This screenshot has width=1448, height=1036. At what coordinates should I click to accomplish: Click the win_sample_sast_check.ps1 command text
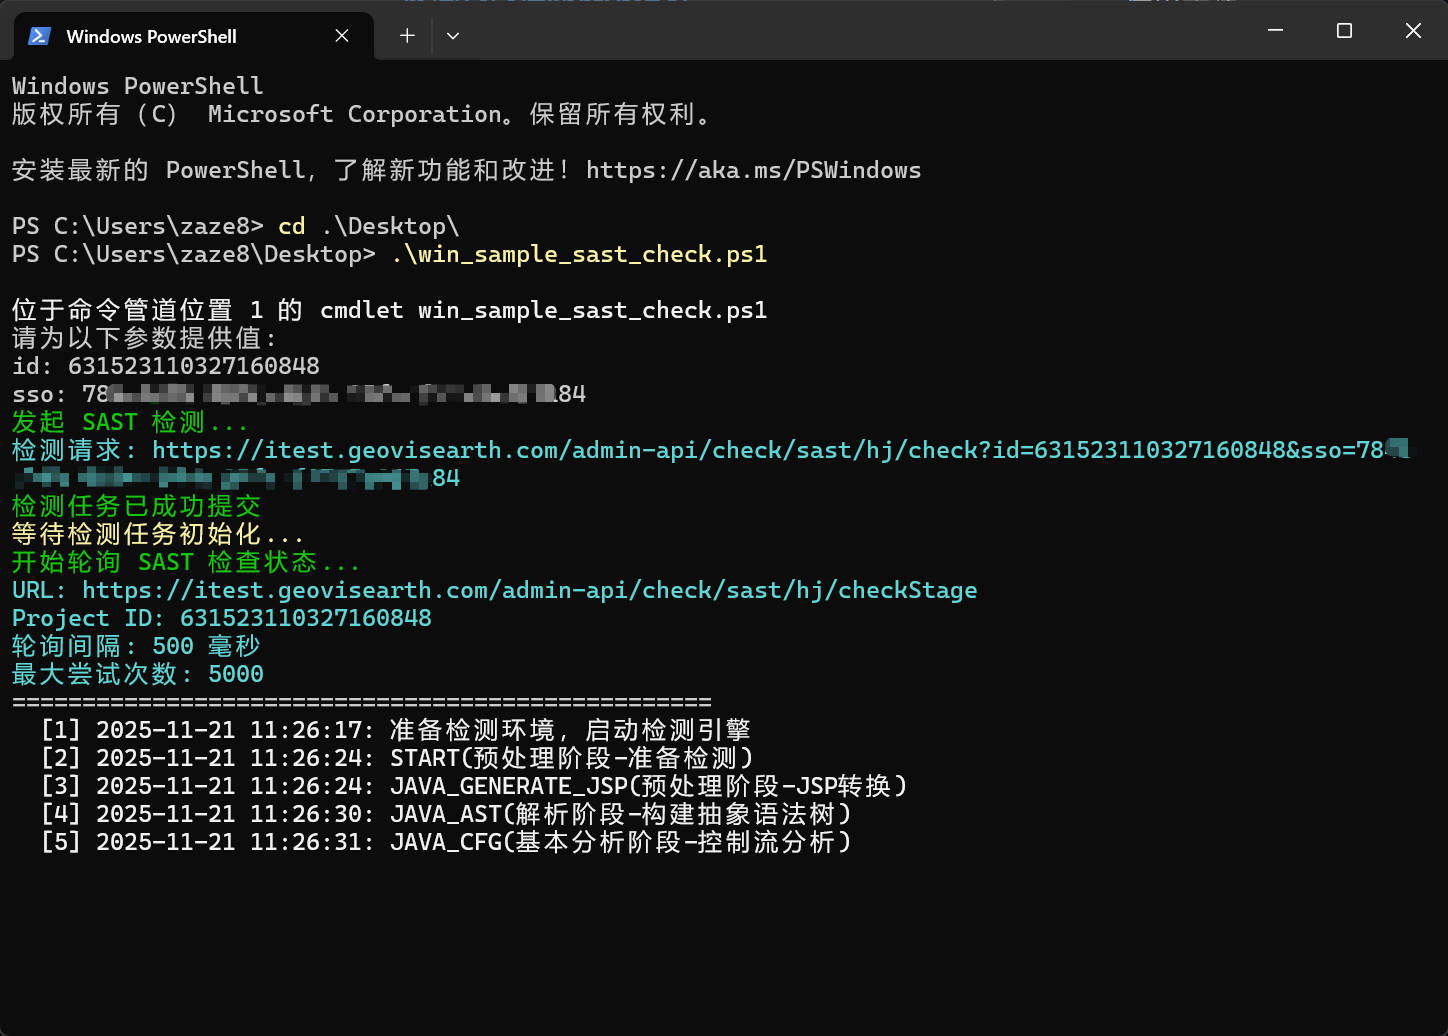(580, 255)
